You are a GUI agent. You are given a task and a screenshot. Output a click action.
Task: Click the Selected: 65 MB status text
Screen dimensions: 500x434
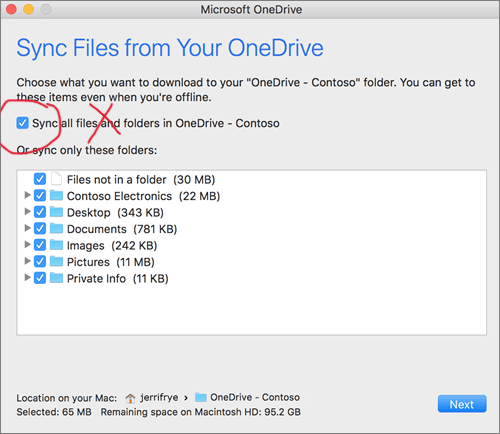[x=54, y=412]
